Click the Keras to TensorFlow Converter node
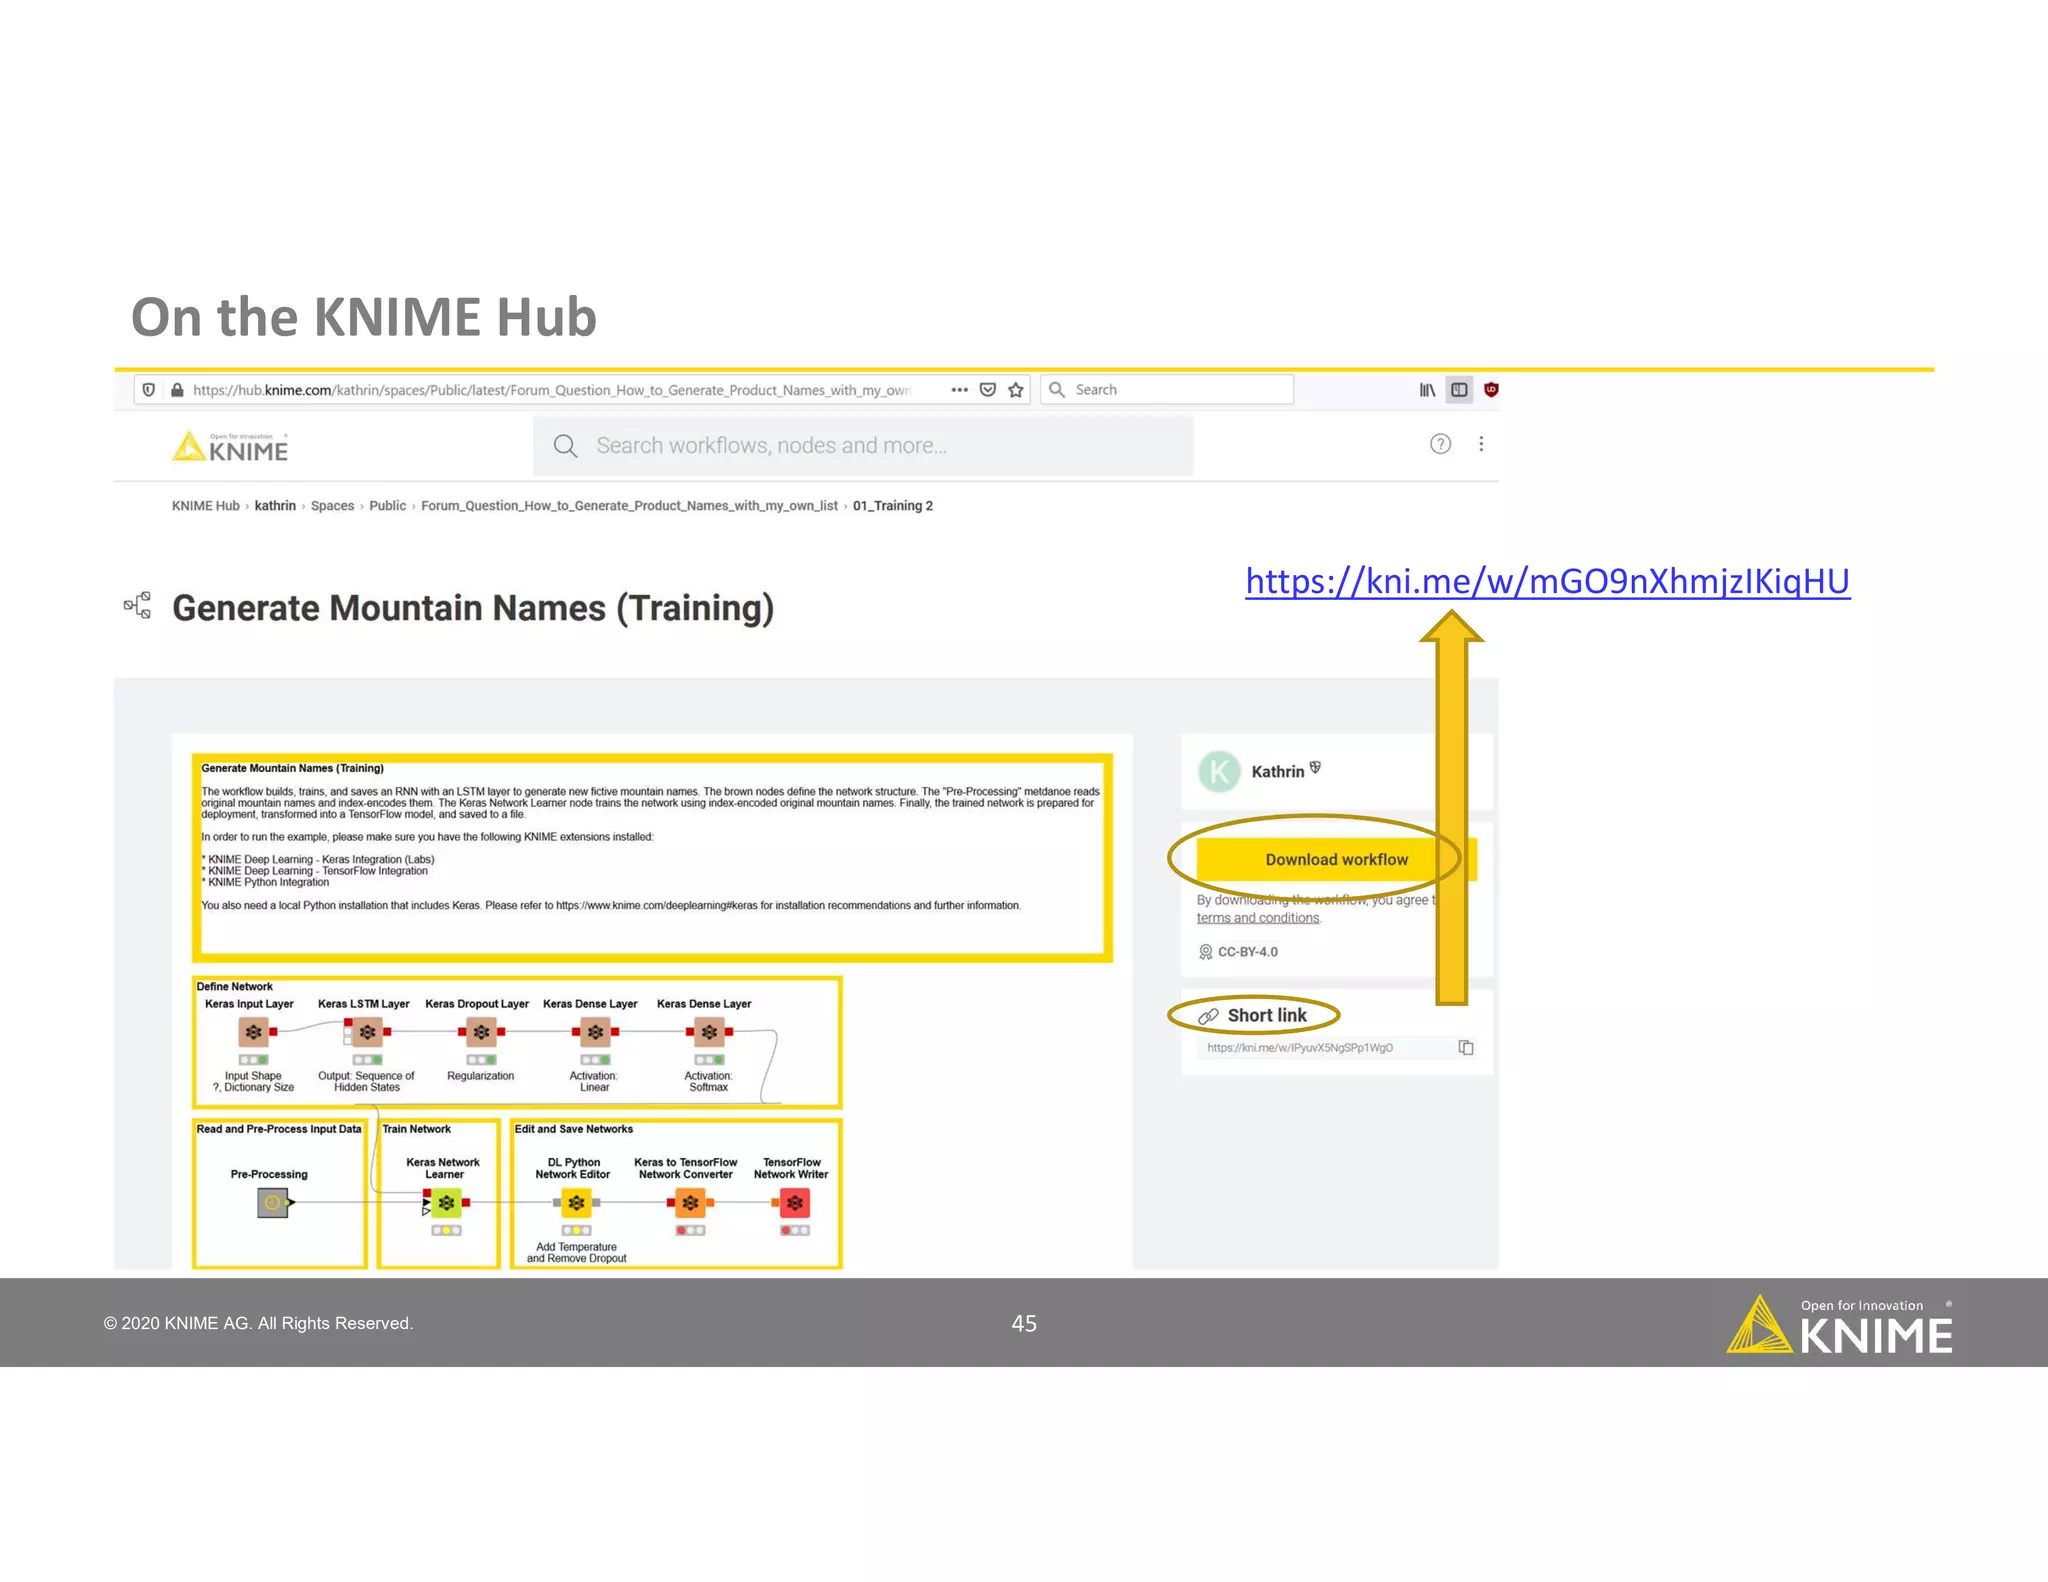Viewport: 2048px width, 1582px height. click(x=690, y=1202)
